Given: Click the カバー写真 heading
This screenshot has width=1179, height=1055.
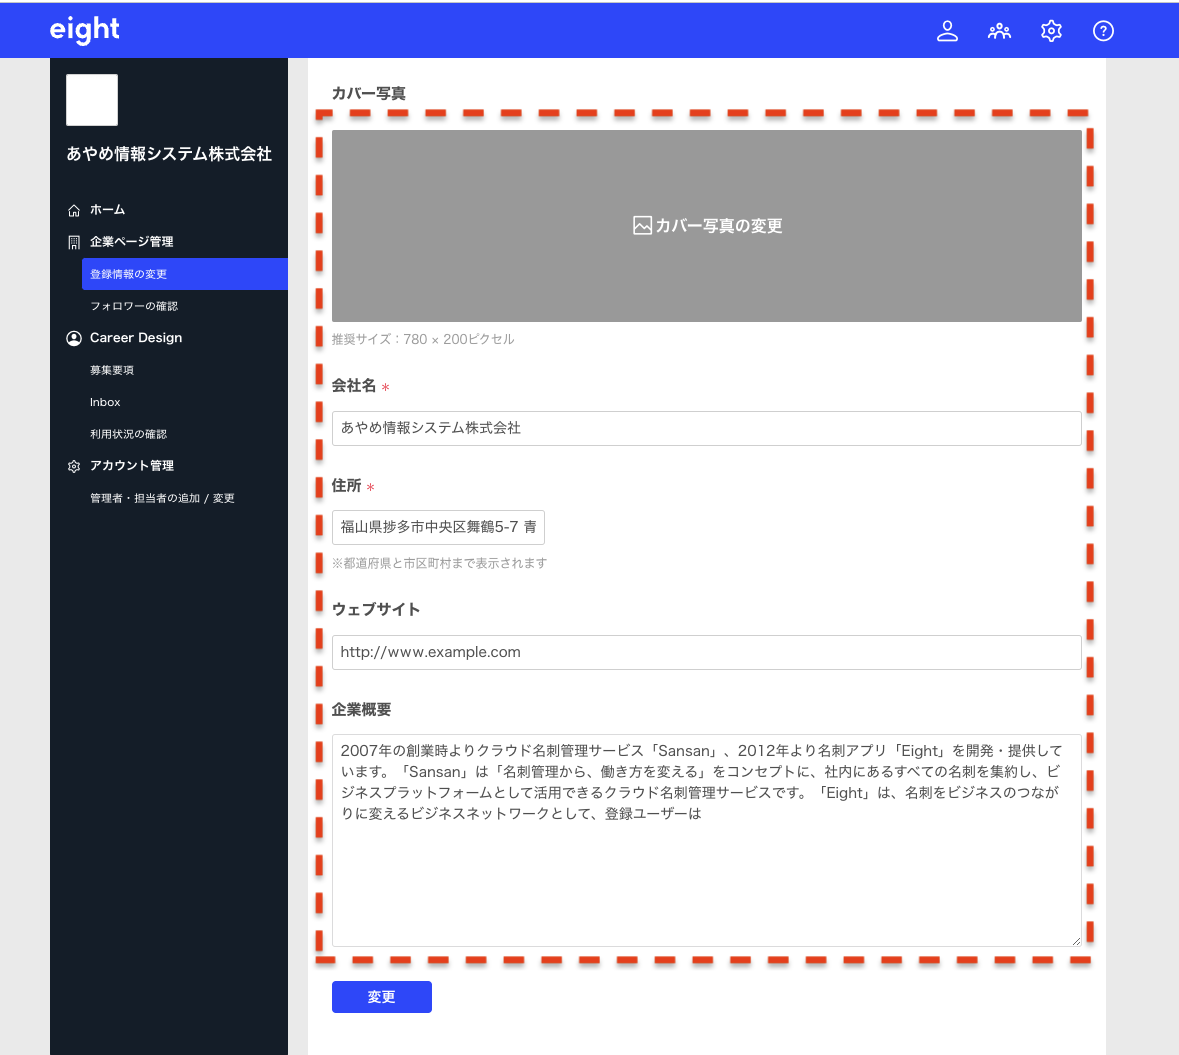Looking at the screenshot, I should tap(368, 93).
